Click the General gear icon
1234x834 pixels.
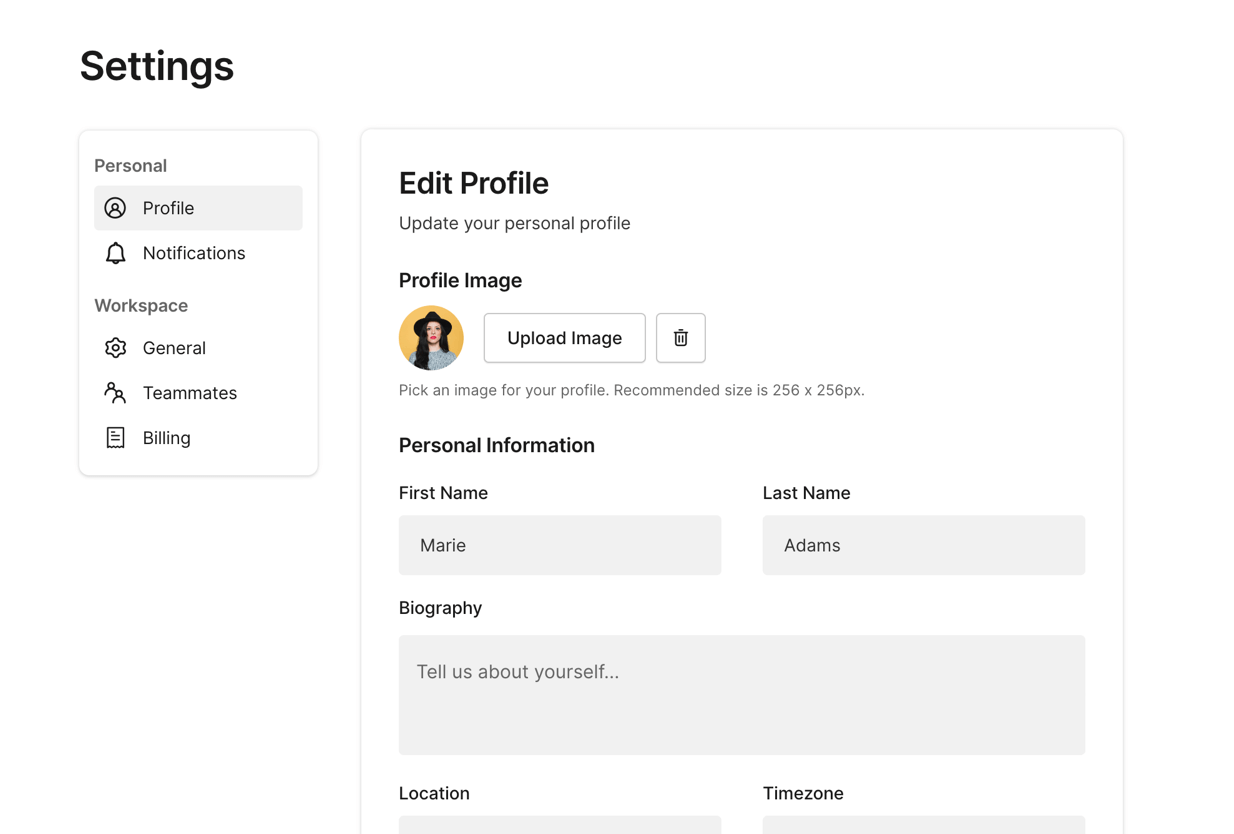pyautogui.click(x=116, y=348)
